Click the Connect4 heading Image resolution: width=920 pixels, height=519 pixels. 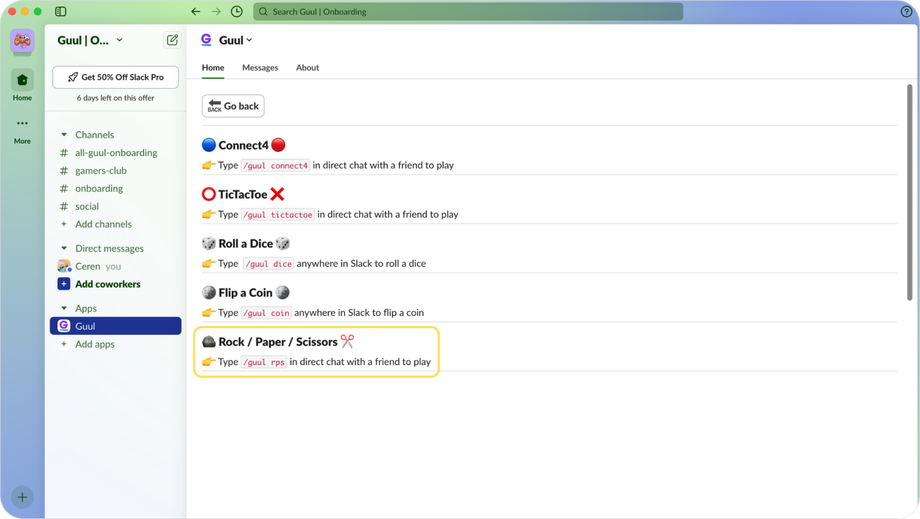coord(243,145)
